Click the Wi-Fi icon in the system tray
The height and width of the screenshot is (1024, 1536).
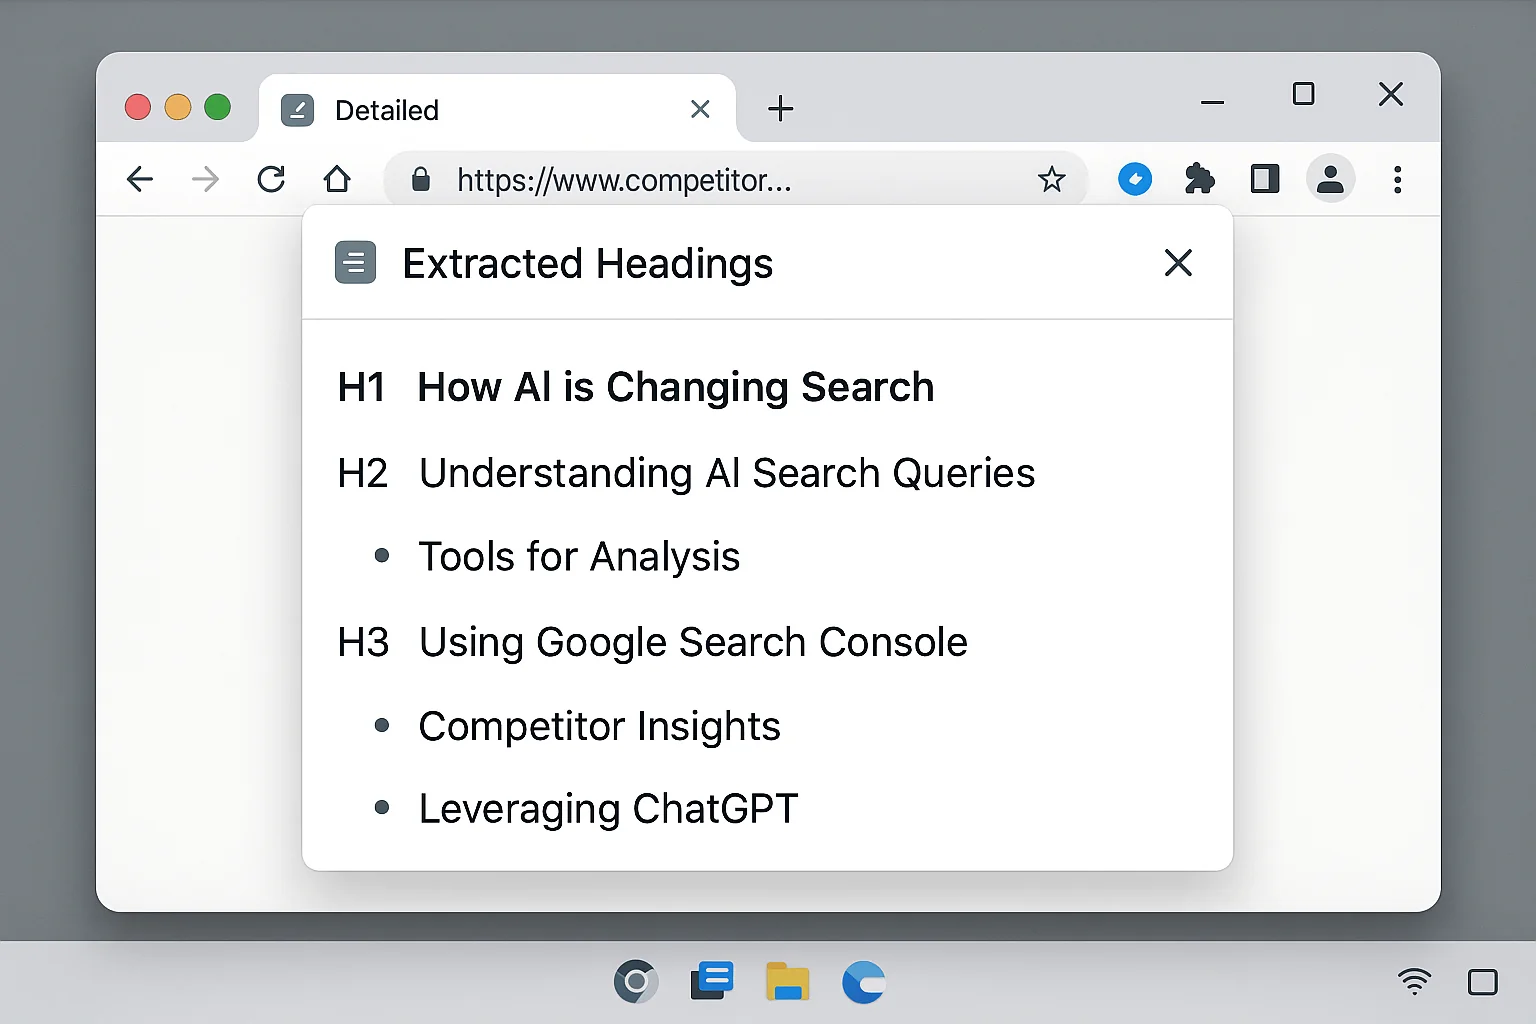pyautogui.click(x=1414, y=981)
